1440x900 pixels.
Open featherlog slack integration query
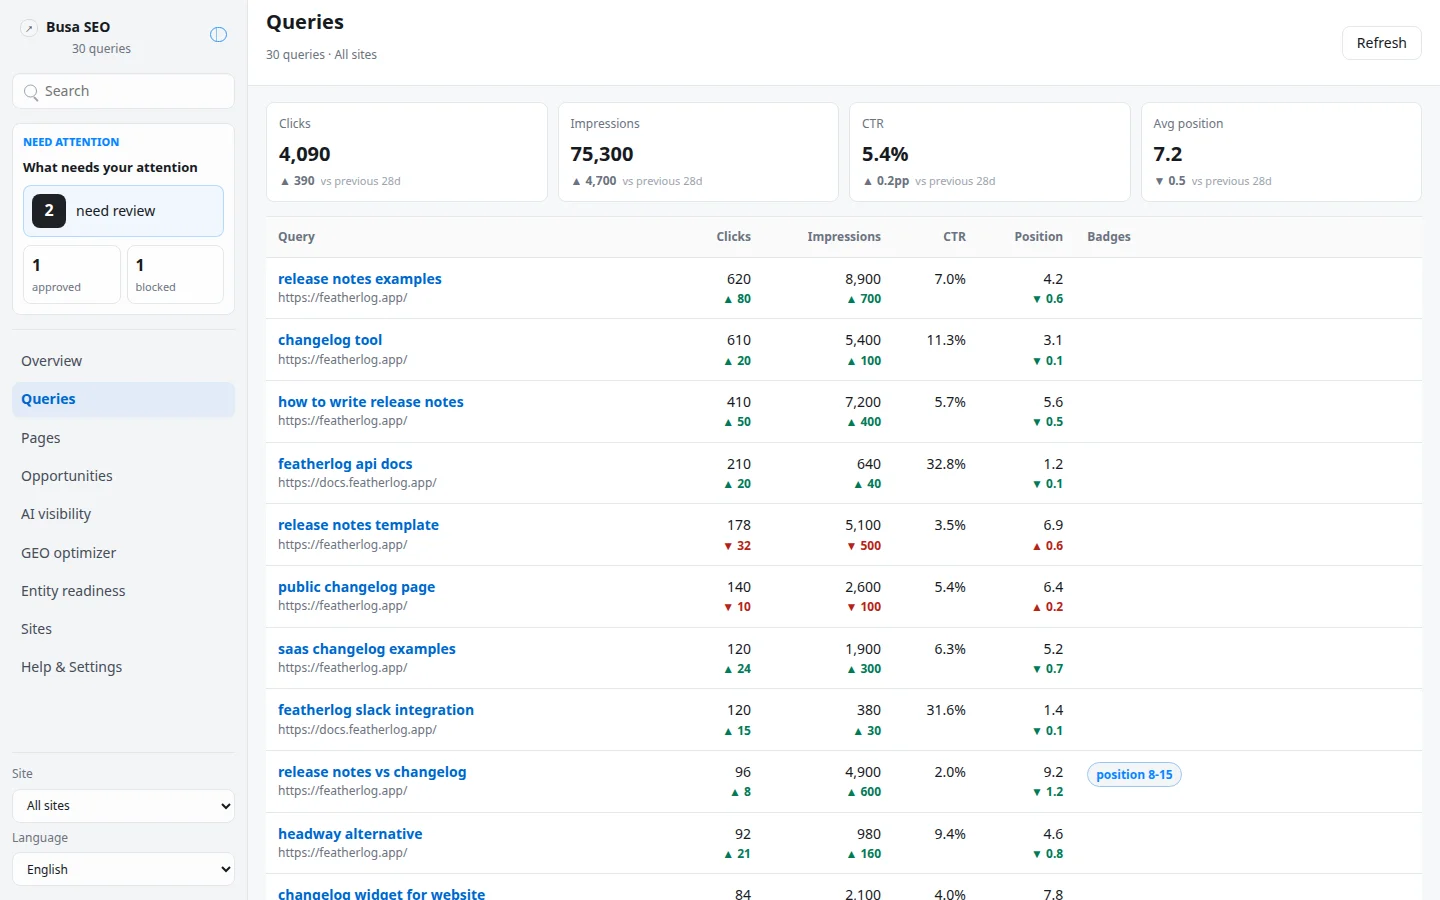point(376,710)
